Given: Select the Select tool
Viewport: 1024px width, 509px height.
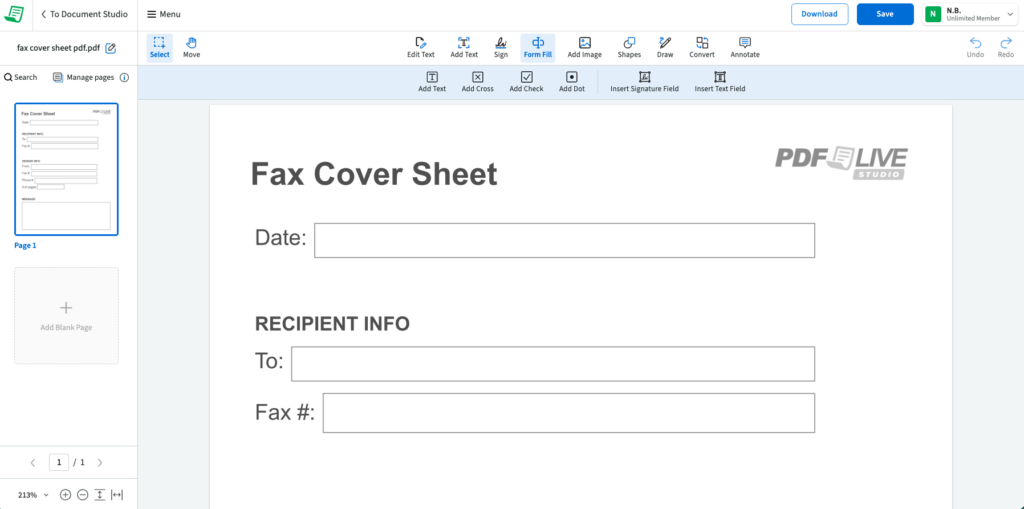Looking at the screenshot, I should click(159, 48).
